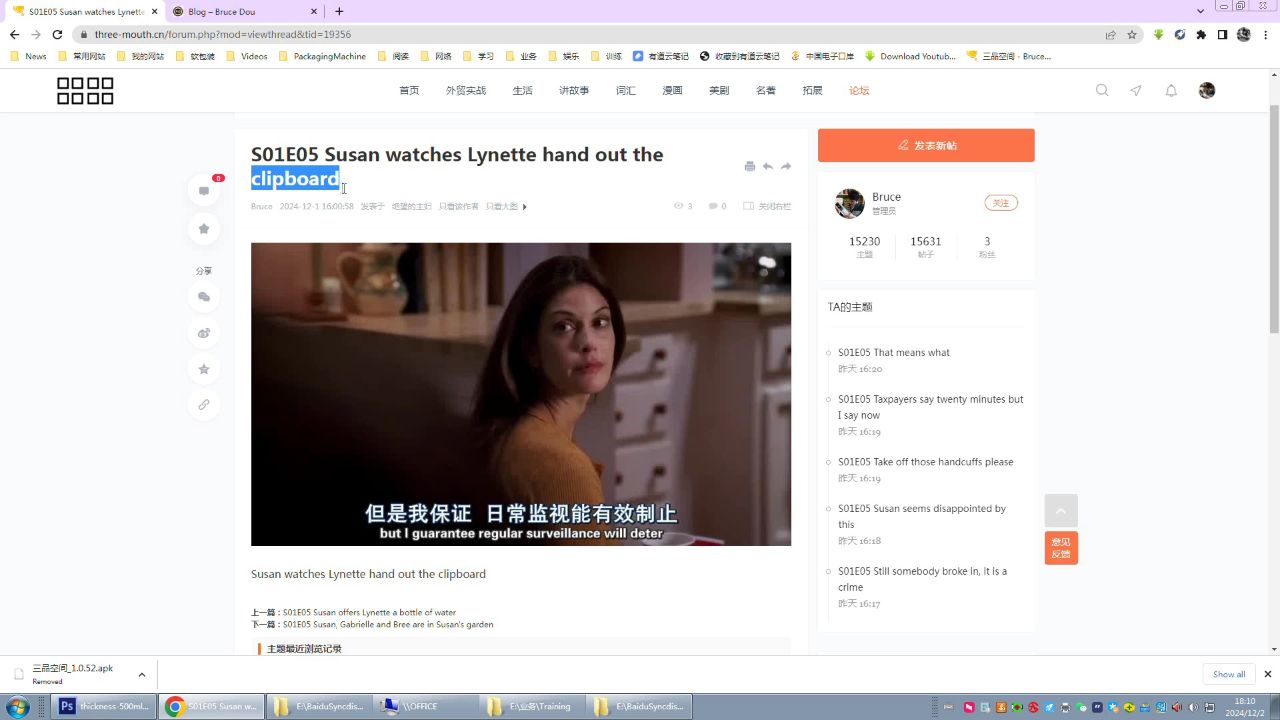The height and width of the screenshot is (720, 1280).
Task: Switch to Photoshop thickness-500ml taskbar item
Action: click(104, 706)
